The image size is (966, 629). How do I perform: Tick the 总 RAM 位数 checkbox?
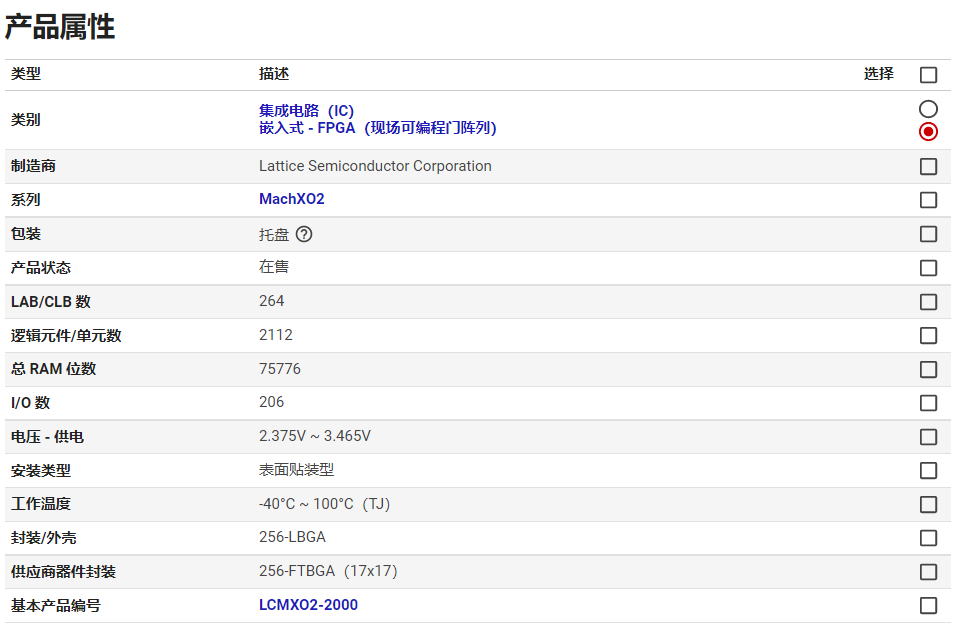tap(928, 369)
